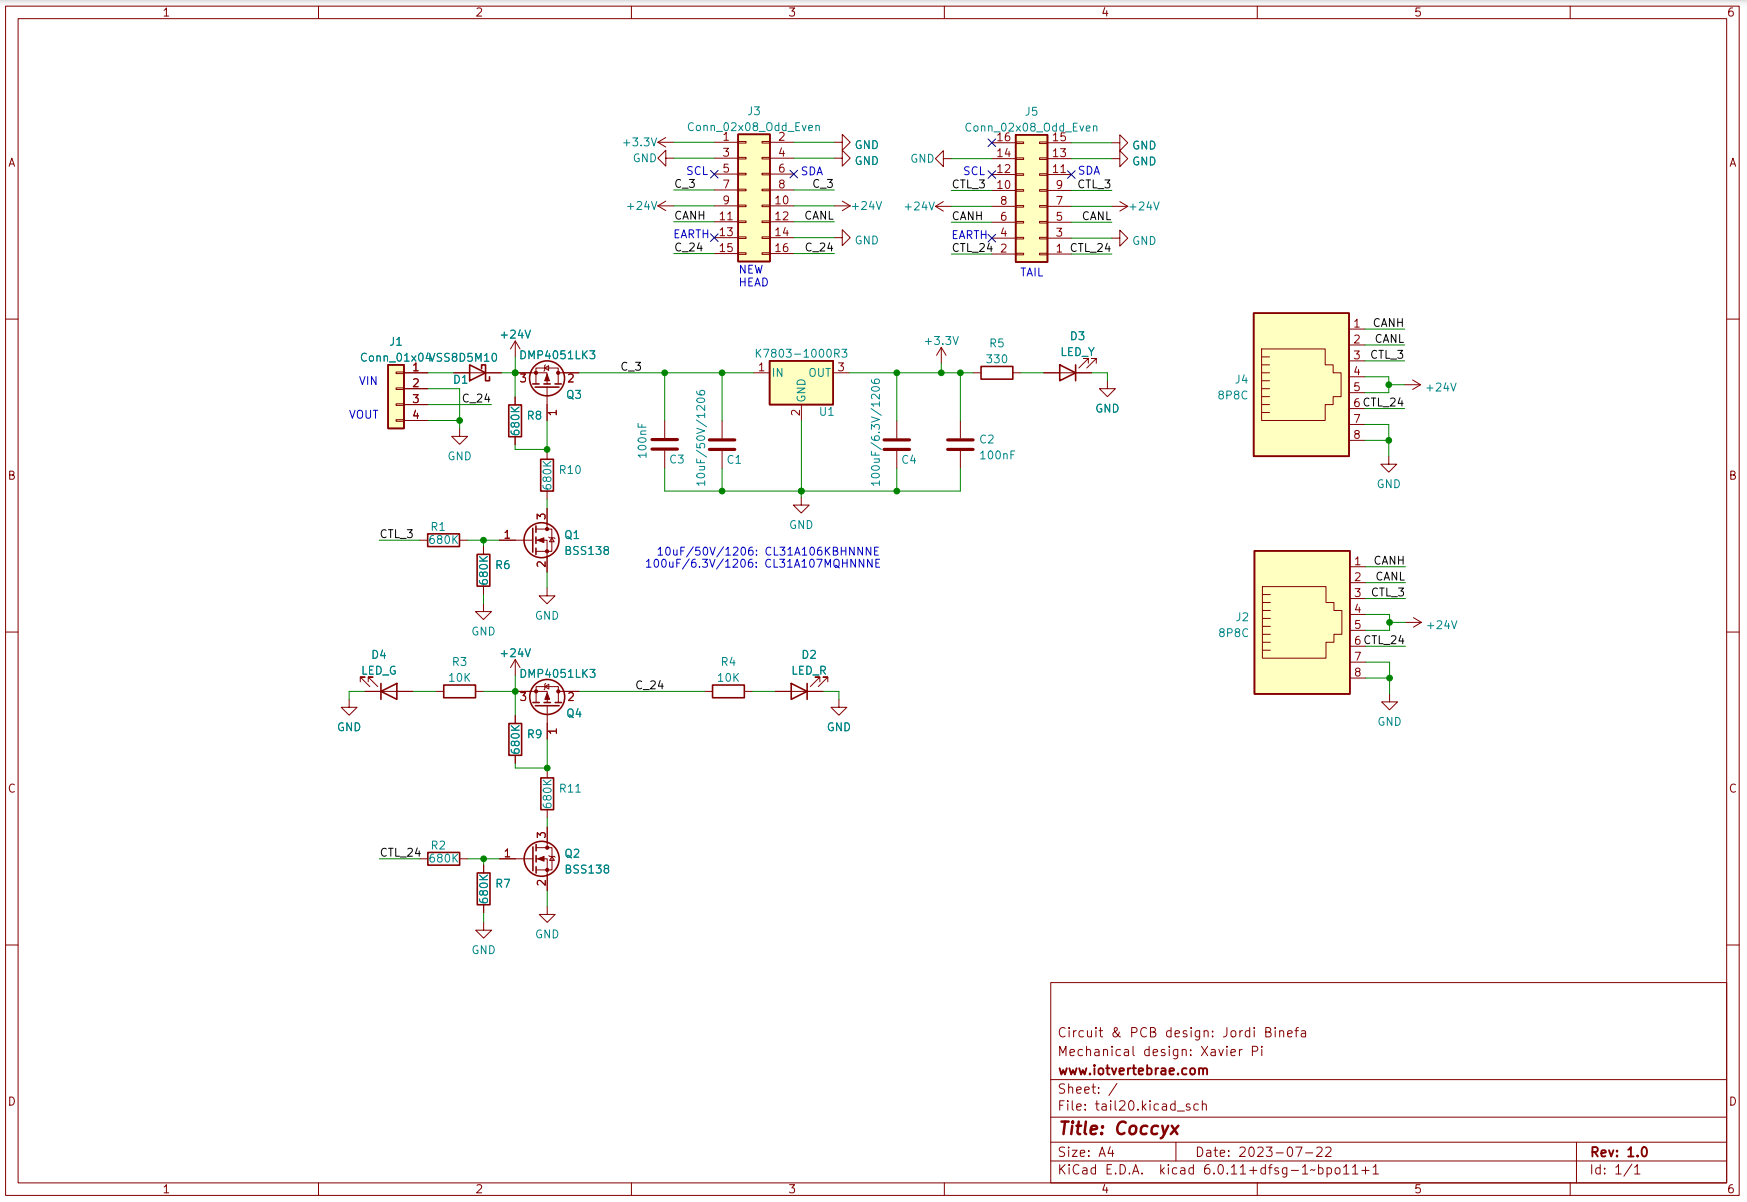Click the KiCad version text in title block
Viewport: 1747px width, 1202px height.
[x=1218, y=1170]
